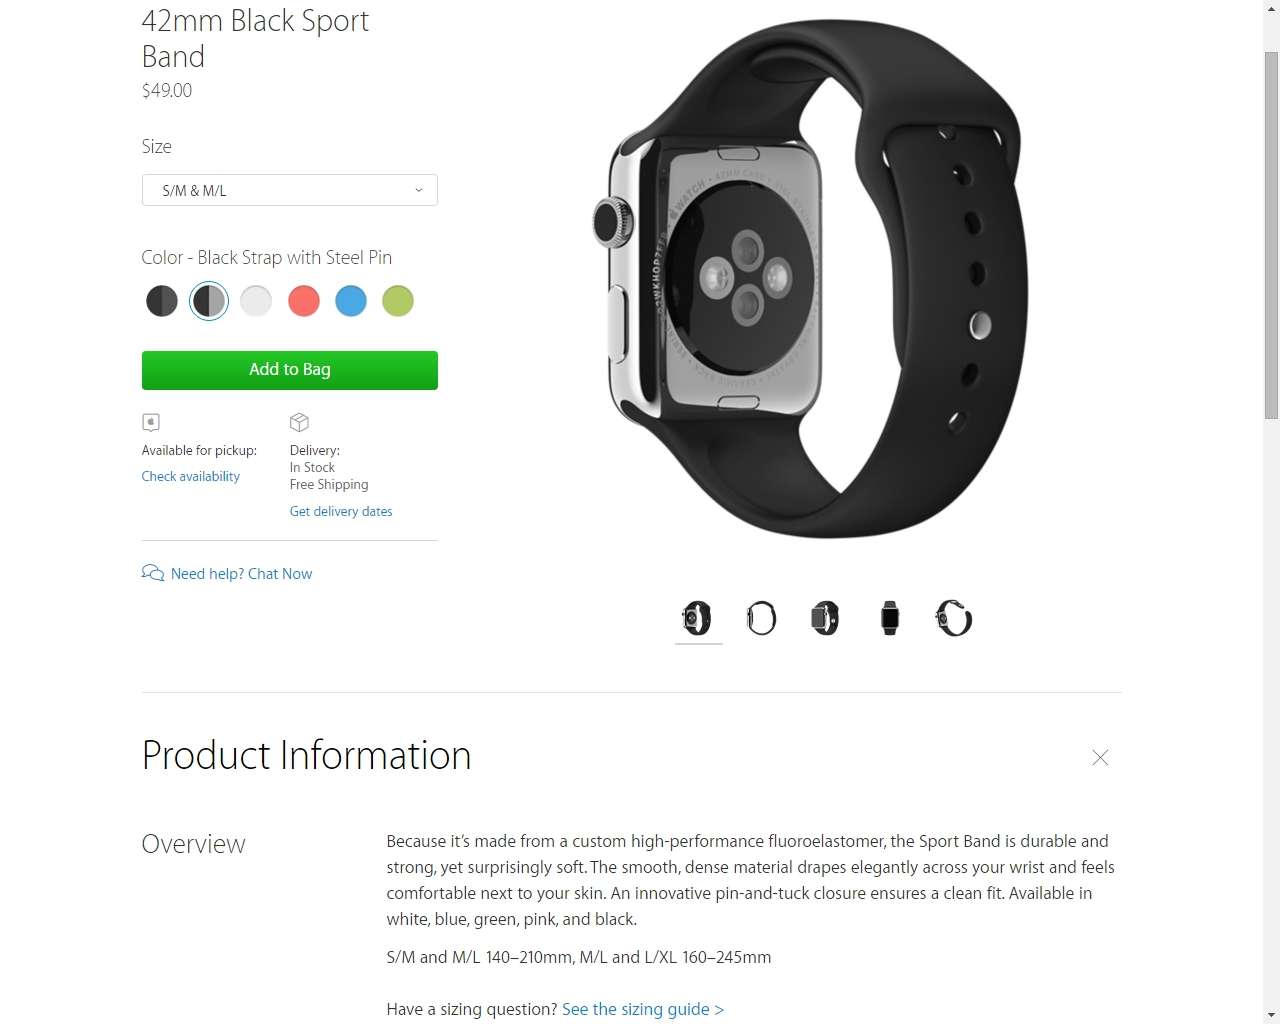
Task: Show the last open-band thumbnail view
Action: 954,618
